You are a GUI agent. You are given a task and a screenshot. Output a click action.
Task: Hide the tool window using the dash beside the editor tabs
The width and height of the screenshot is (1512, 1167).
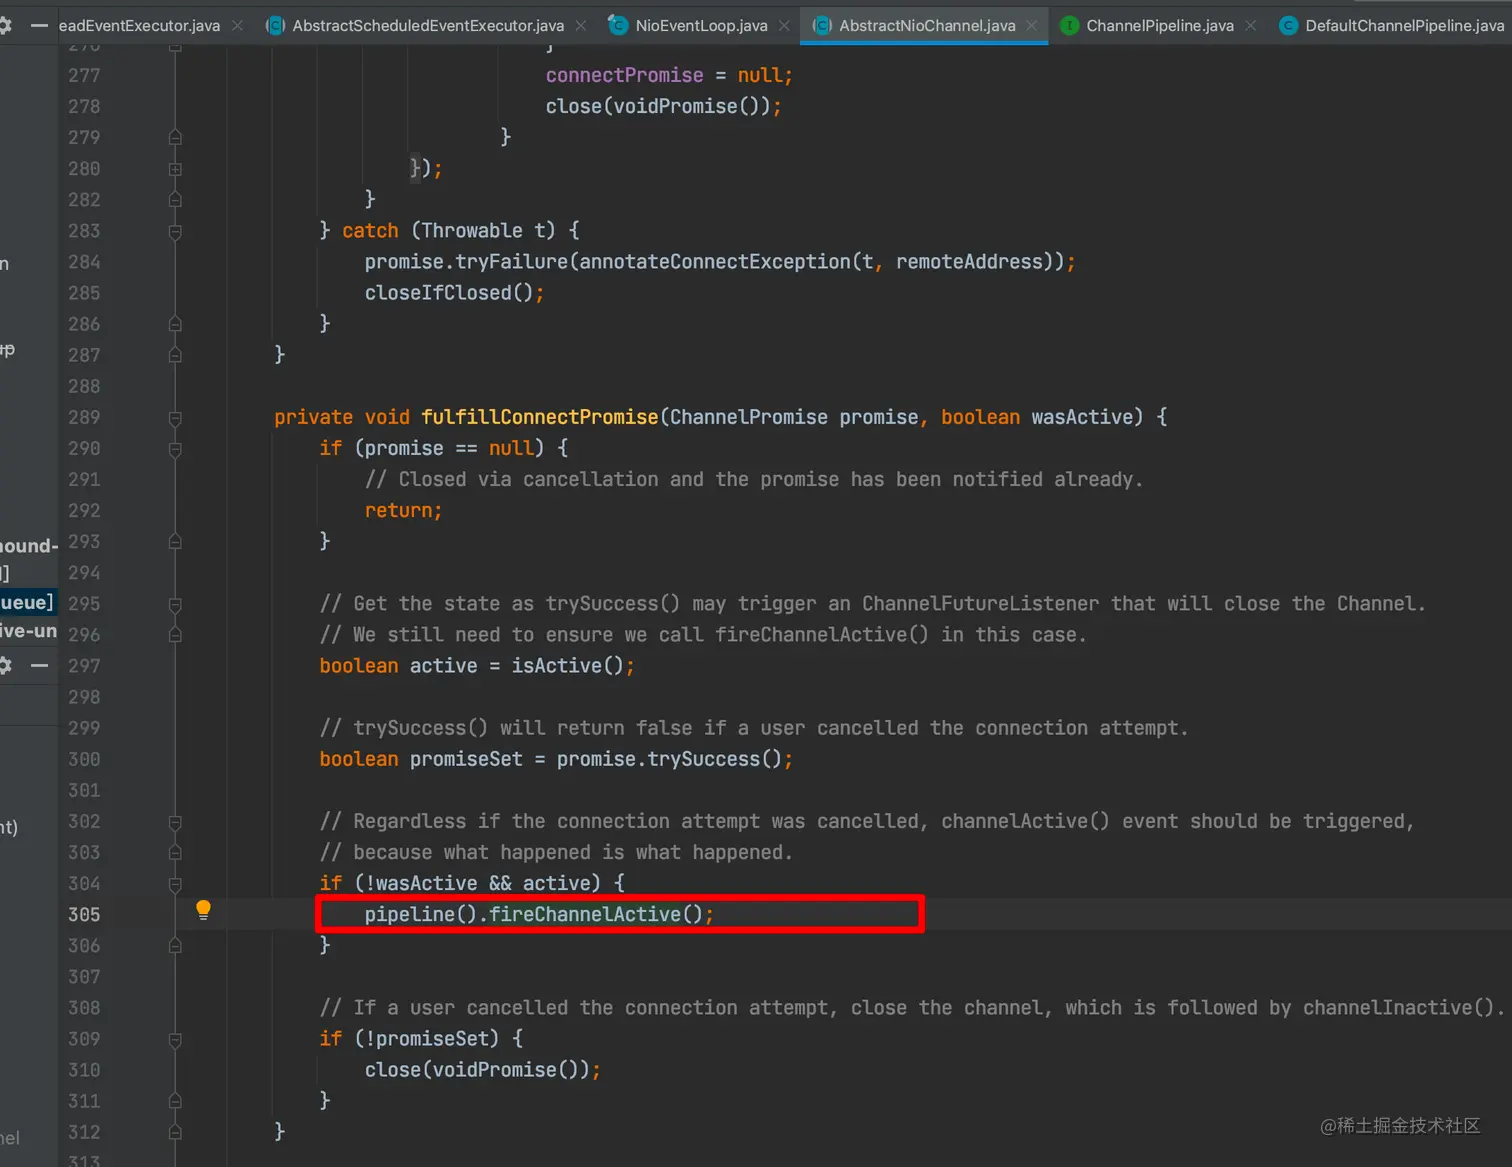(39, 25)
